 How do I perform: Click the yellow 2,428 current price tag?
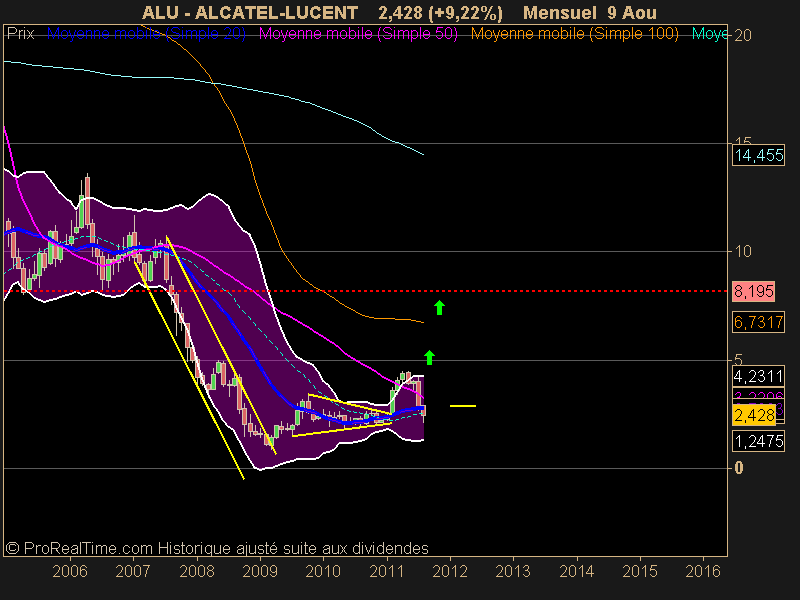[754, 415]
